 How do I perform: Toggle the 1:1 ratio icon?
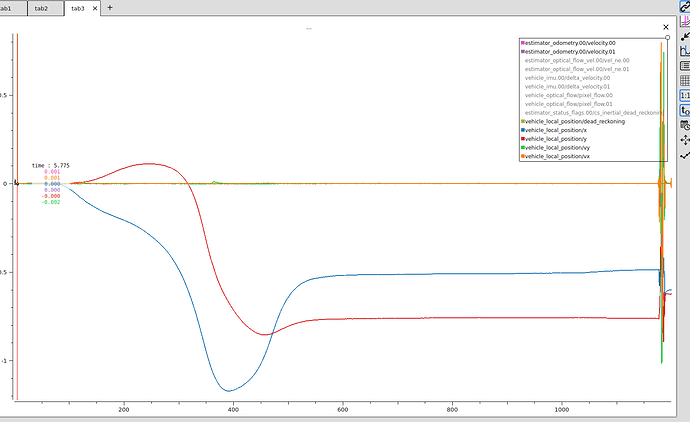685,96
